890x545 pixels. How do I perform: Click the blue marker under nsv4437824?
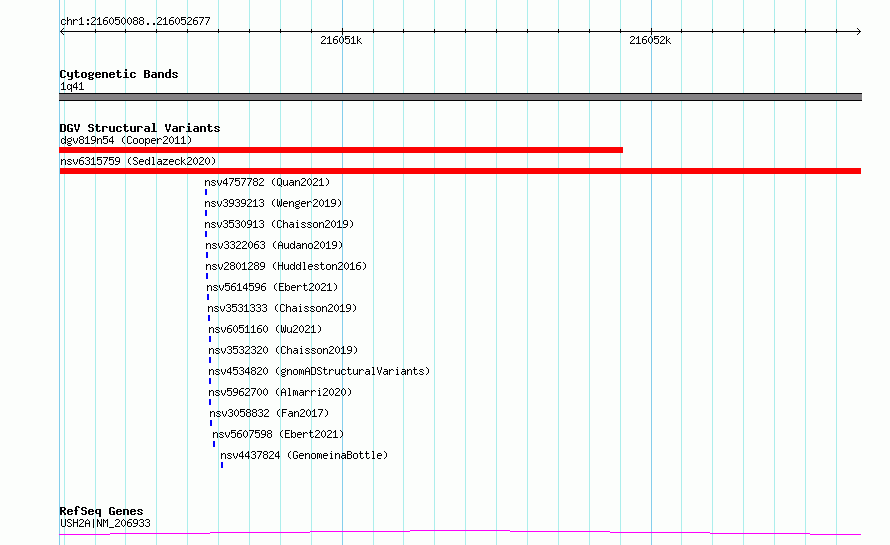tap(222, 465)
